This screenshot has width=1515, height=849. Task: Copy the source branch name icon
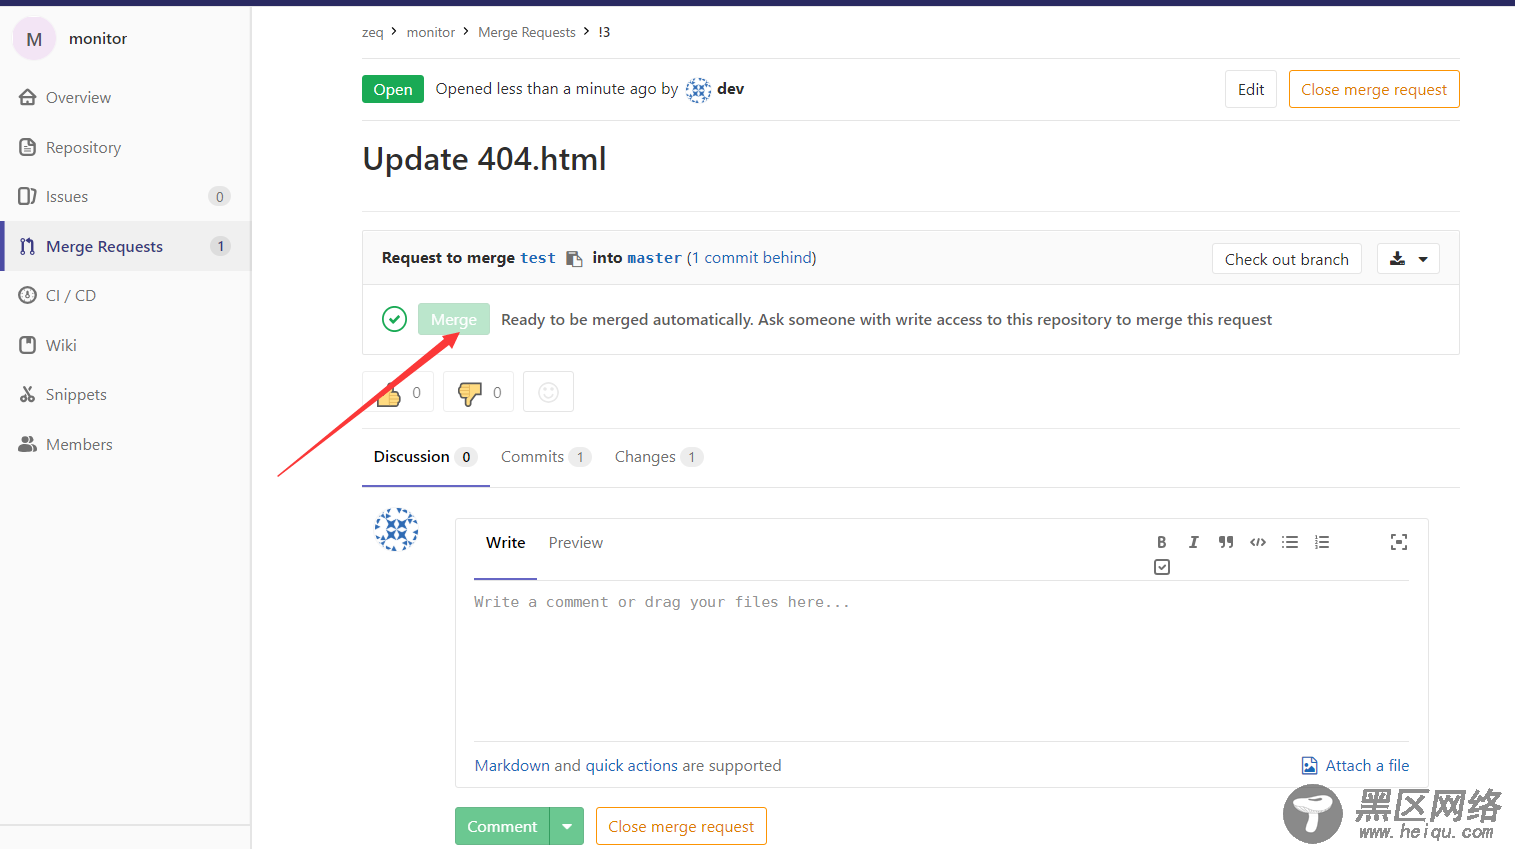pos(574,258)
